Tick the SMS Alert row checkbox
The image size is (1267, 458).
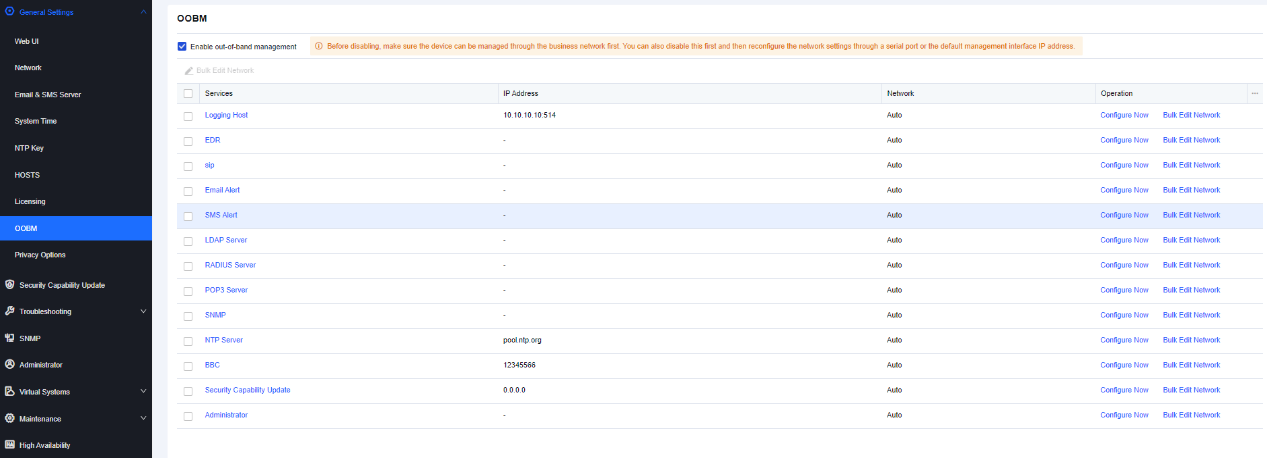(188, 215)
